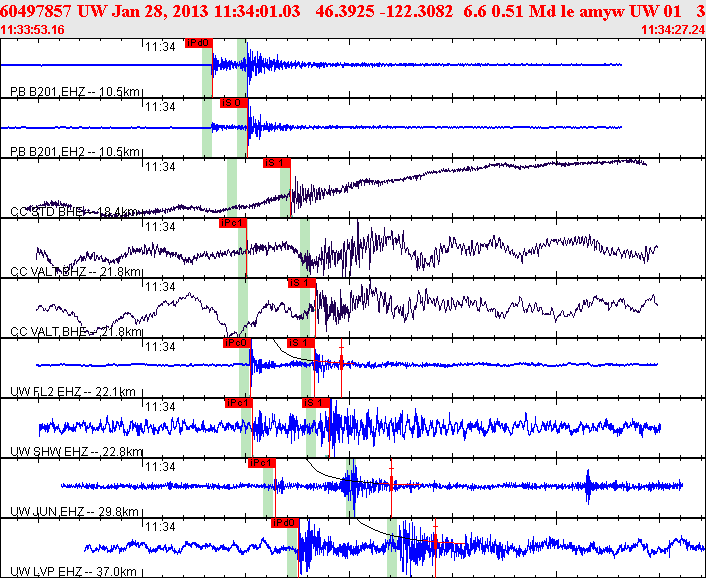Select the iS 1 pick flag on VALT BHE

[302, 283]
